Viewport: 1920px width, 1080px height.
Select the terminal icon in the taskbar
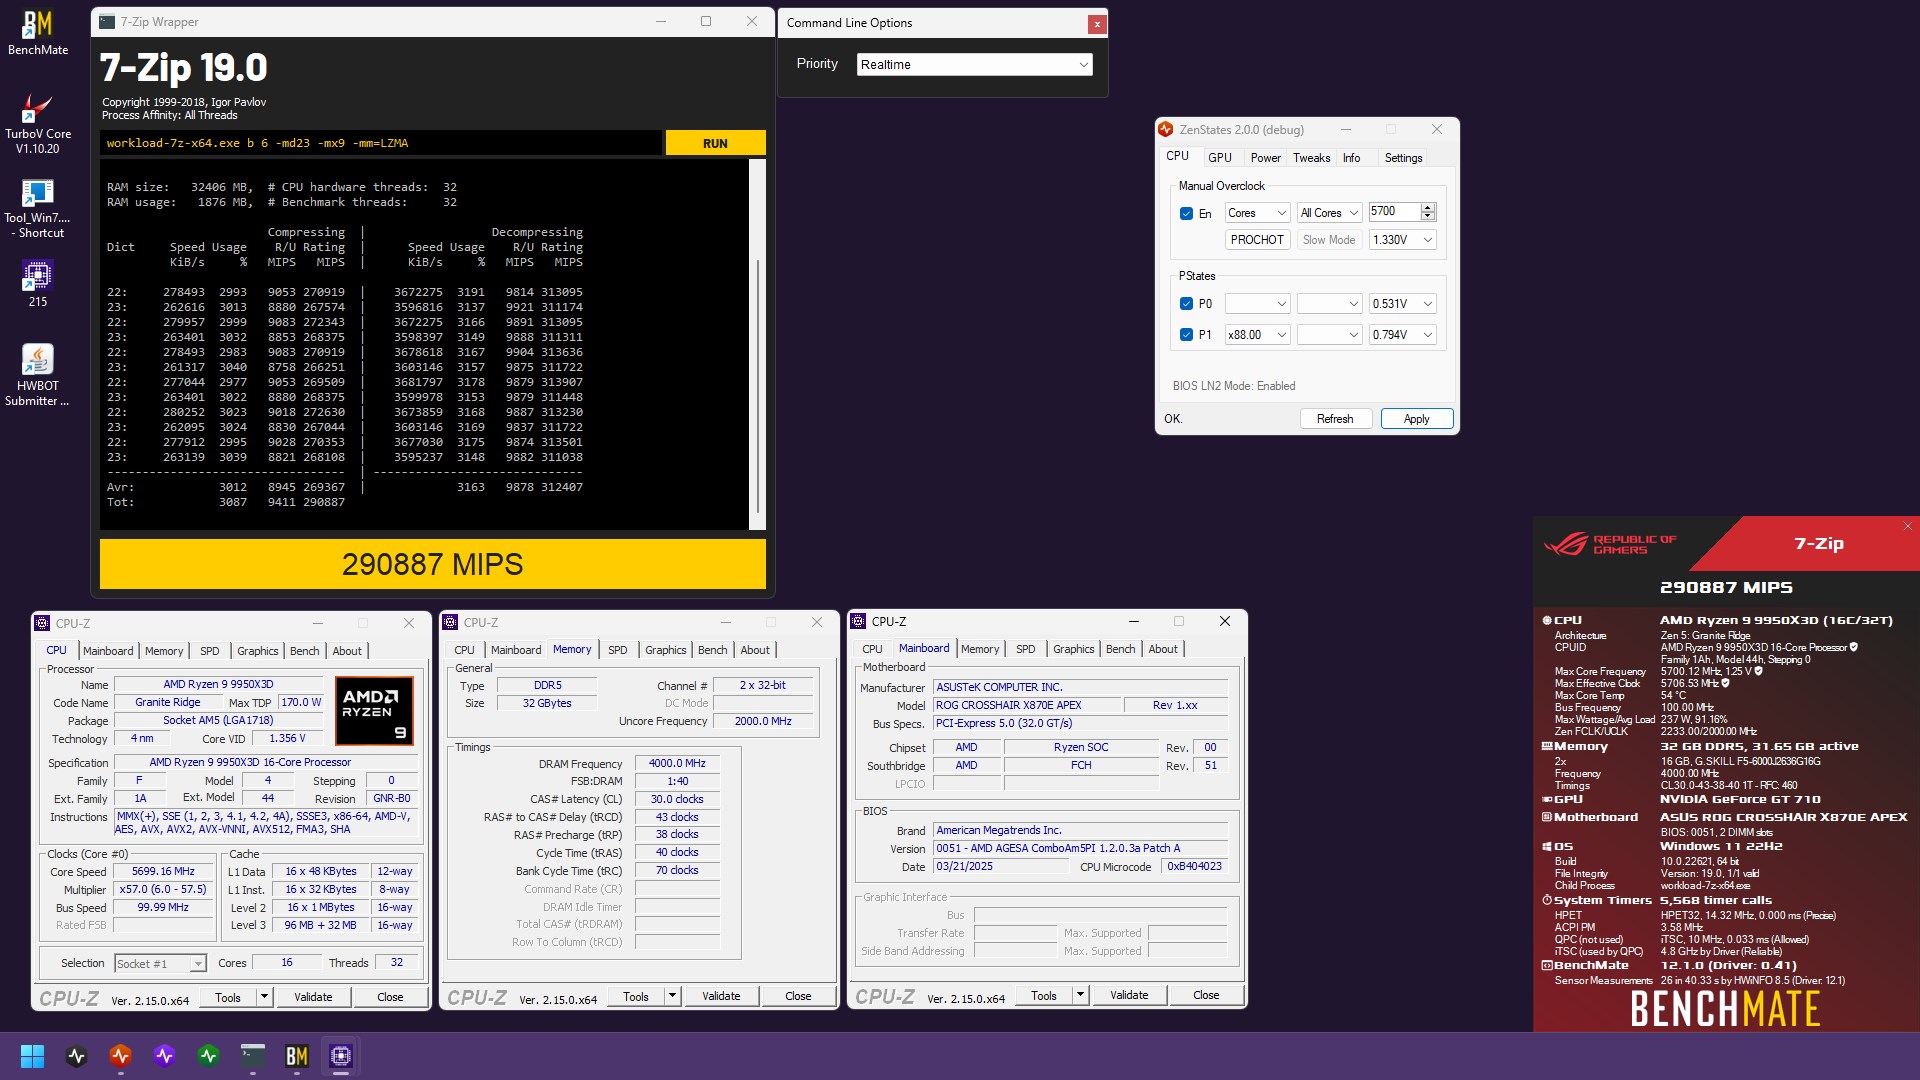click(x=253, y=1056)
